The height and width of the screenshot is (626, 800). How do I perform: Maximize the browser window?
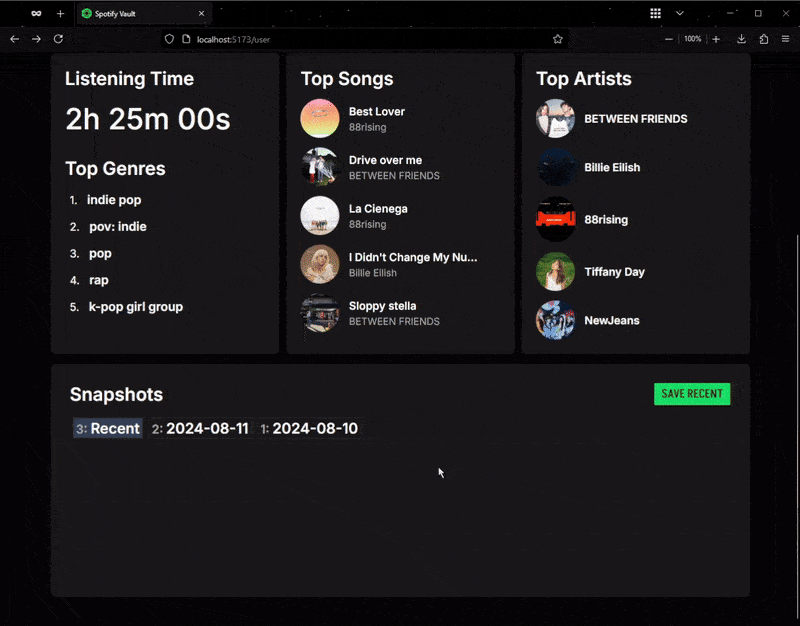tap(758, 14)
